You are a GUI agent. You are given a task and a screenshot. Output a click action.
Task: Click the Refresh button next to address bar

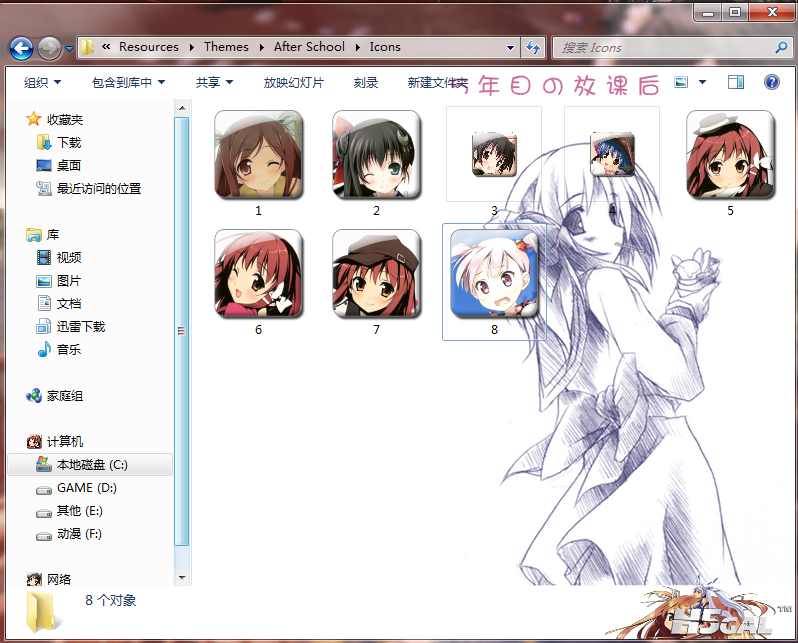click(533, 47)
